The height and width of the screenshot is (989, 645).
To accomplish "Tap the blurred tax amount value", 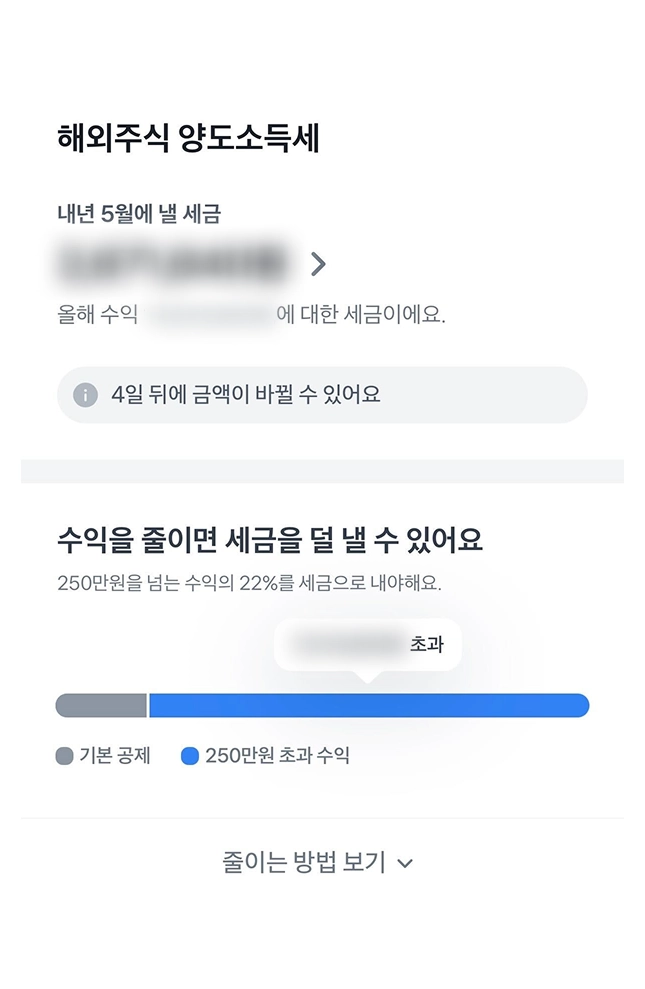I will (171, 264).
